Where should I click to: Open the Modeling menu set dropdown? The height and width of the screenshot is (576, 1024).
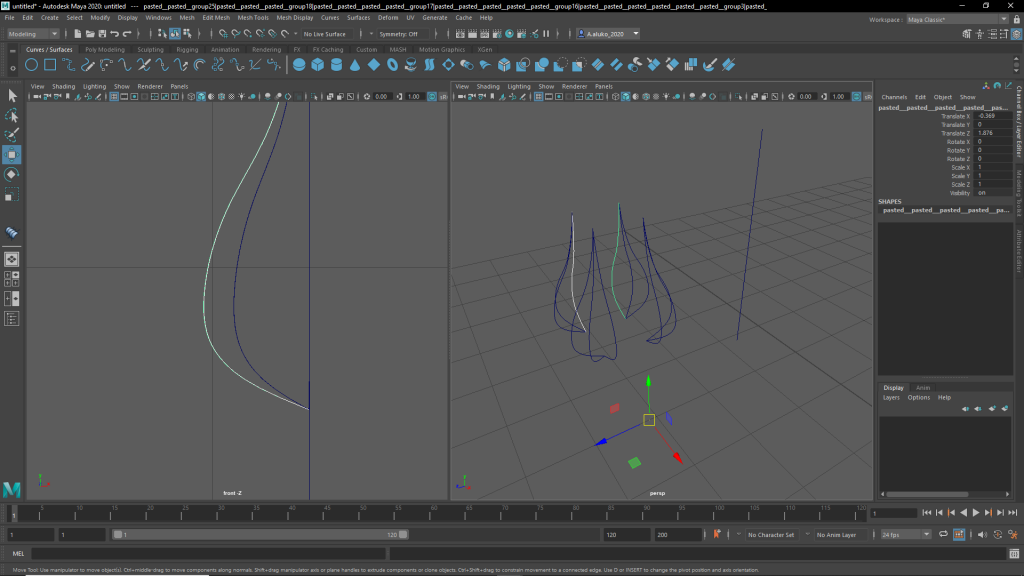pos(34,34)
